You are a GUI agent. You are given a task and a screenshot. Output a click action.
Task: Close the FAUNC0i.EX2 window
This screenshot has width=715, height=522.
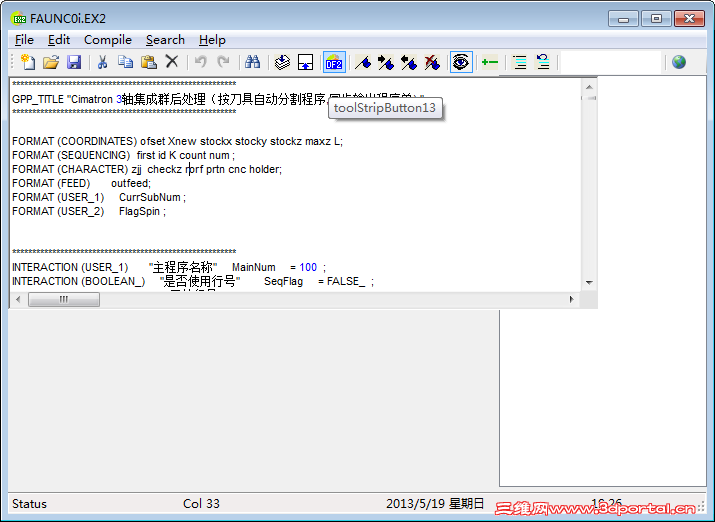[x=689, y=19]
